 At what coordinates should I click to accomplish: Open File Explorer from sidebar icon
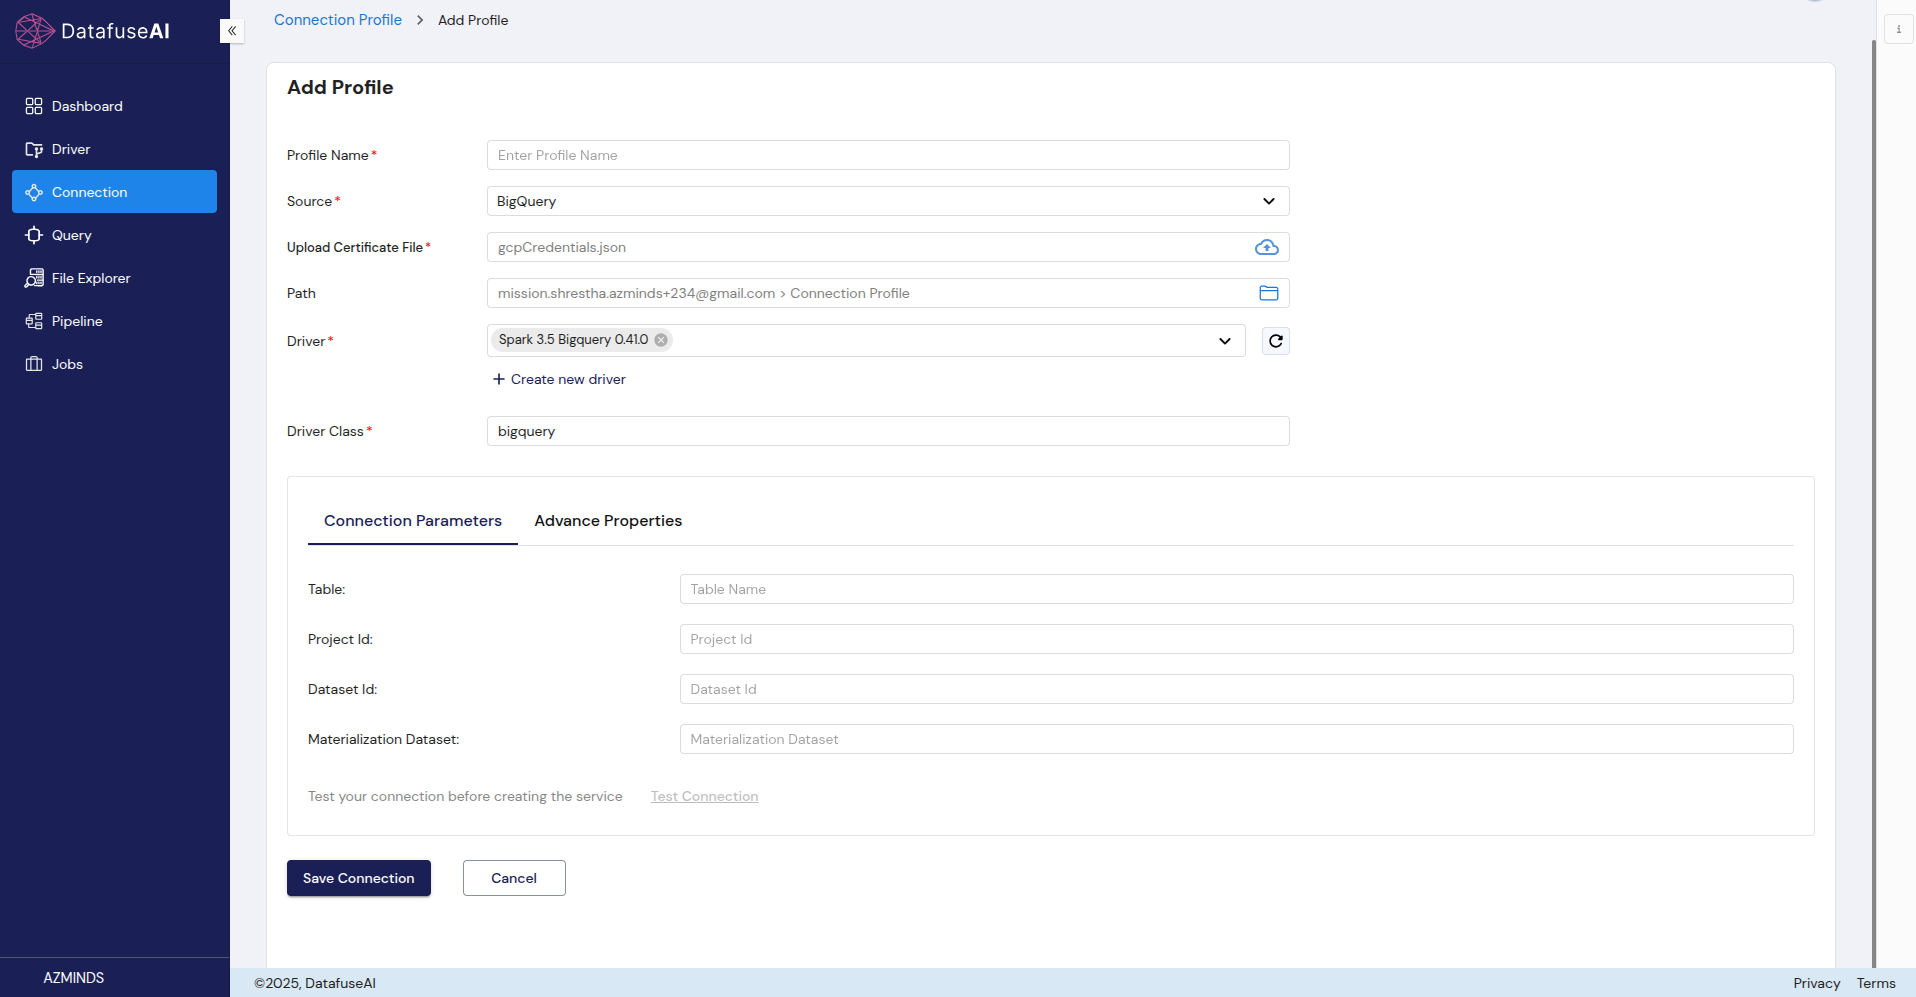coord(34,278)
